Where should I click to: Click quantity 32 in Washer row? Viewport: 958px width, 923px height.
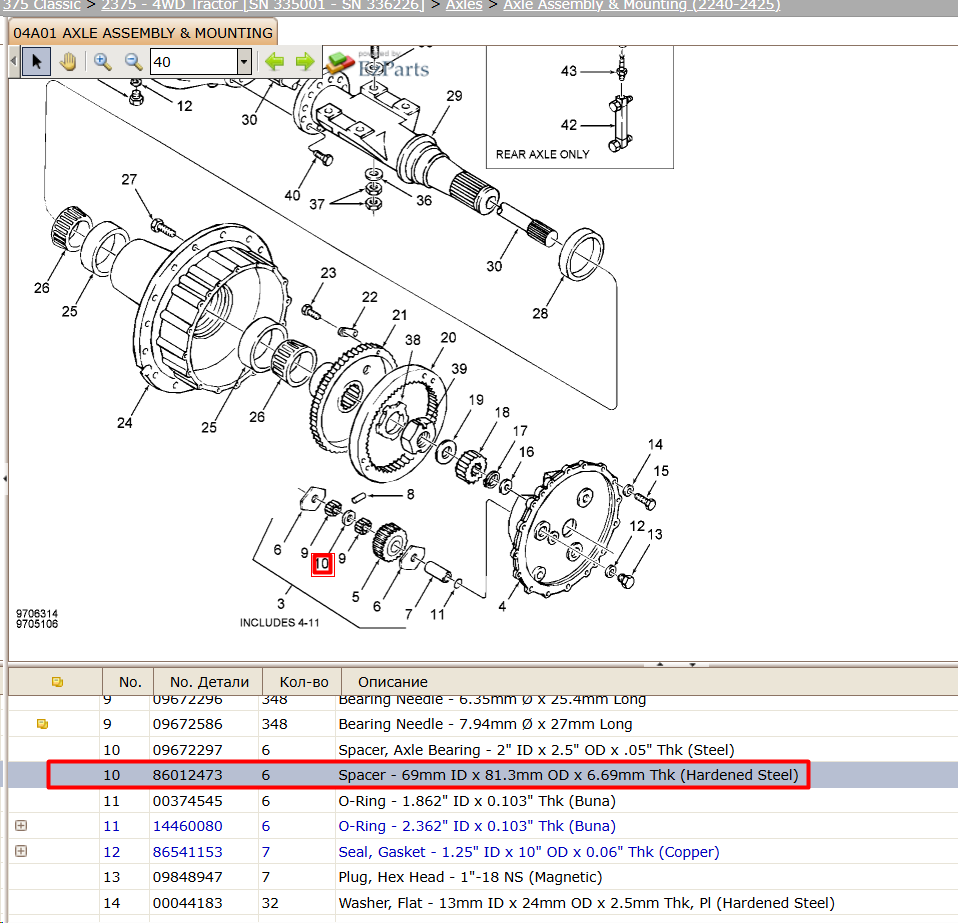coord(270,903)
